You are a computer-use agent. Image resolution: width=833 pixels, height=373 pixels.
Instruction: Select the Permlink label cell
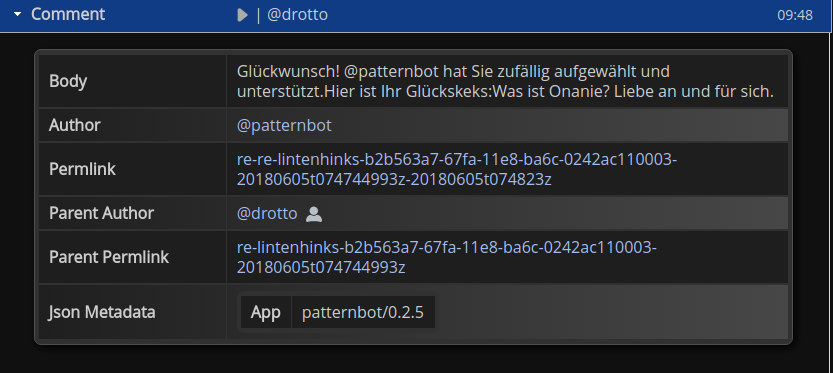coord(133,169)
